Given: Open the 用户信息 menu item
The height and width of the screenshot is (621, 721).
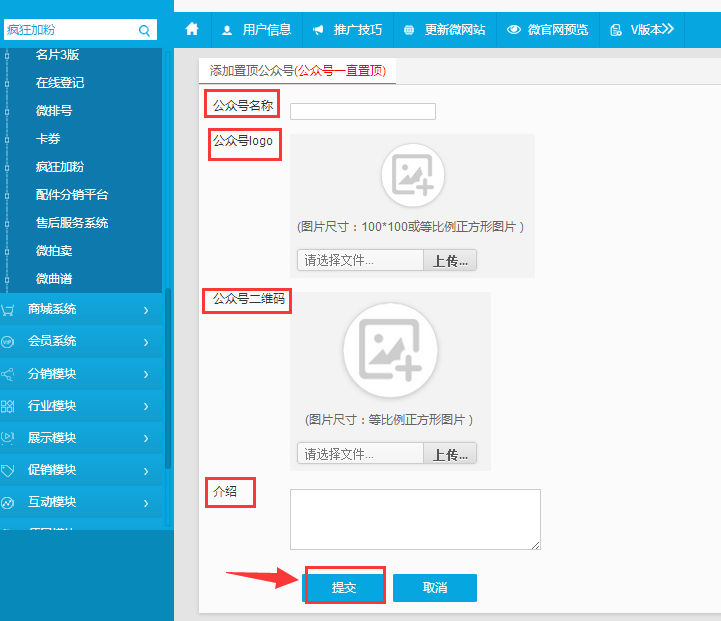Looking at the screenshot, I should pyautogui.click(x=257, y=30).
